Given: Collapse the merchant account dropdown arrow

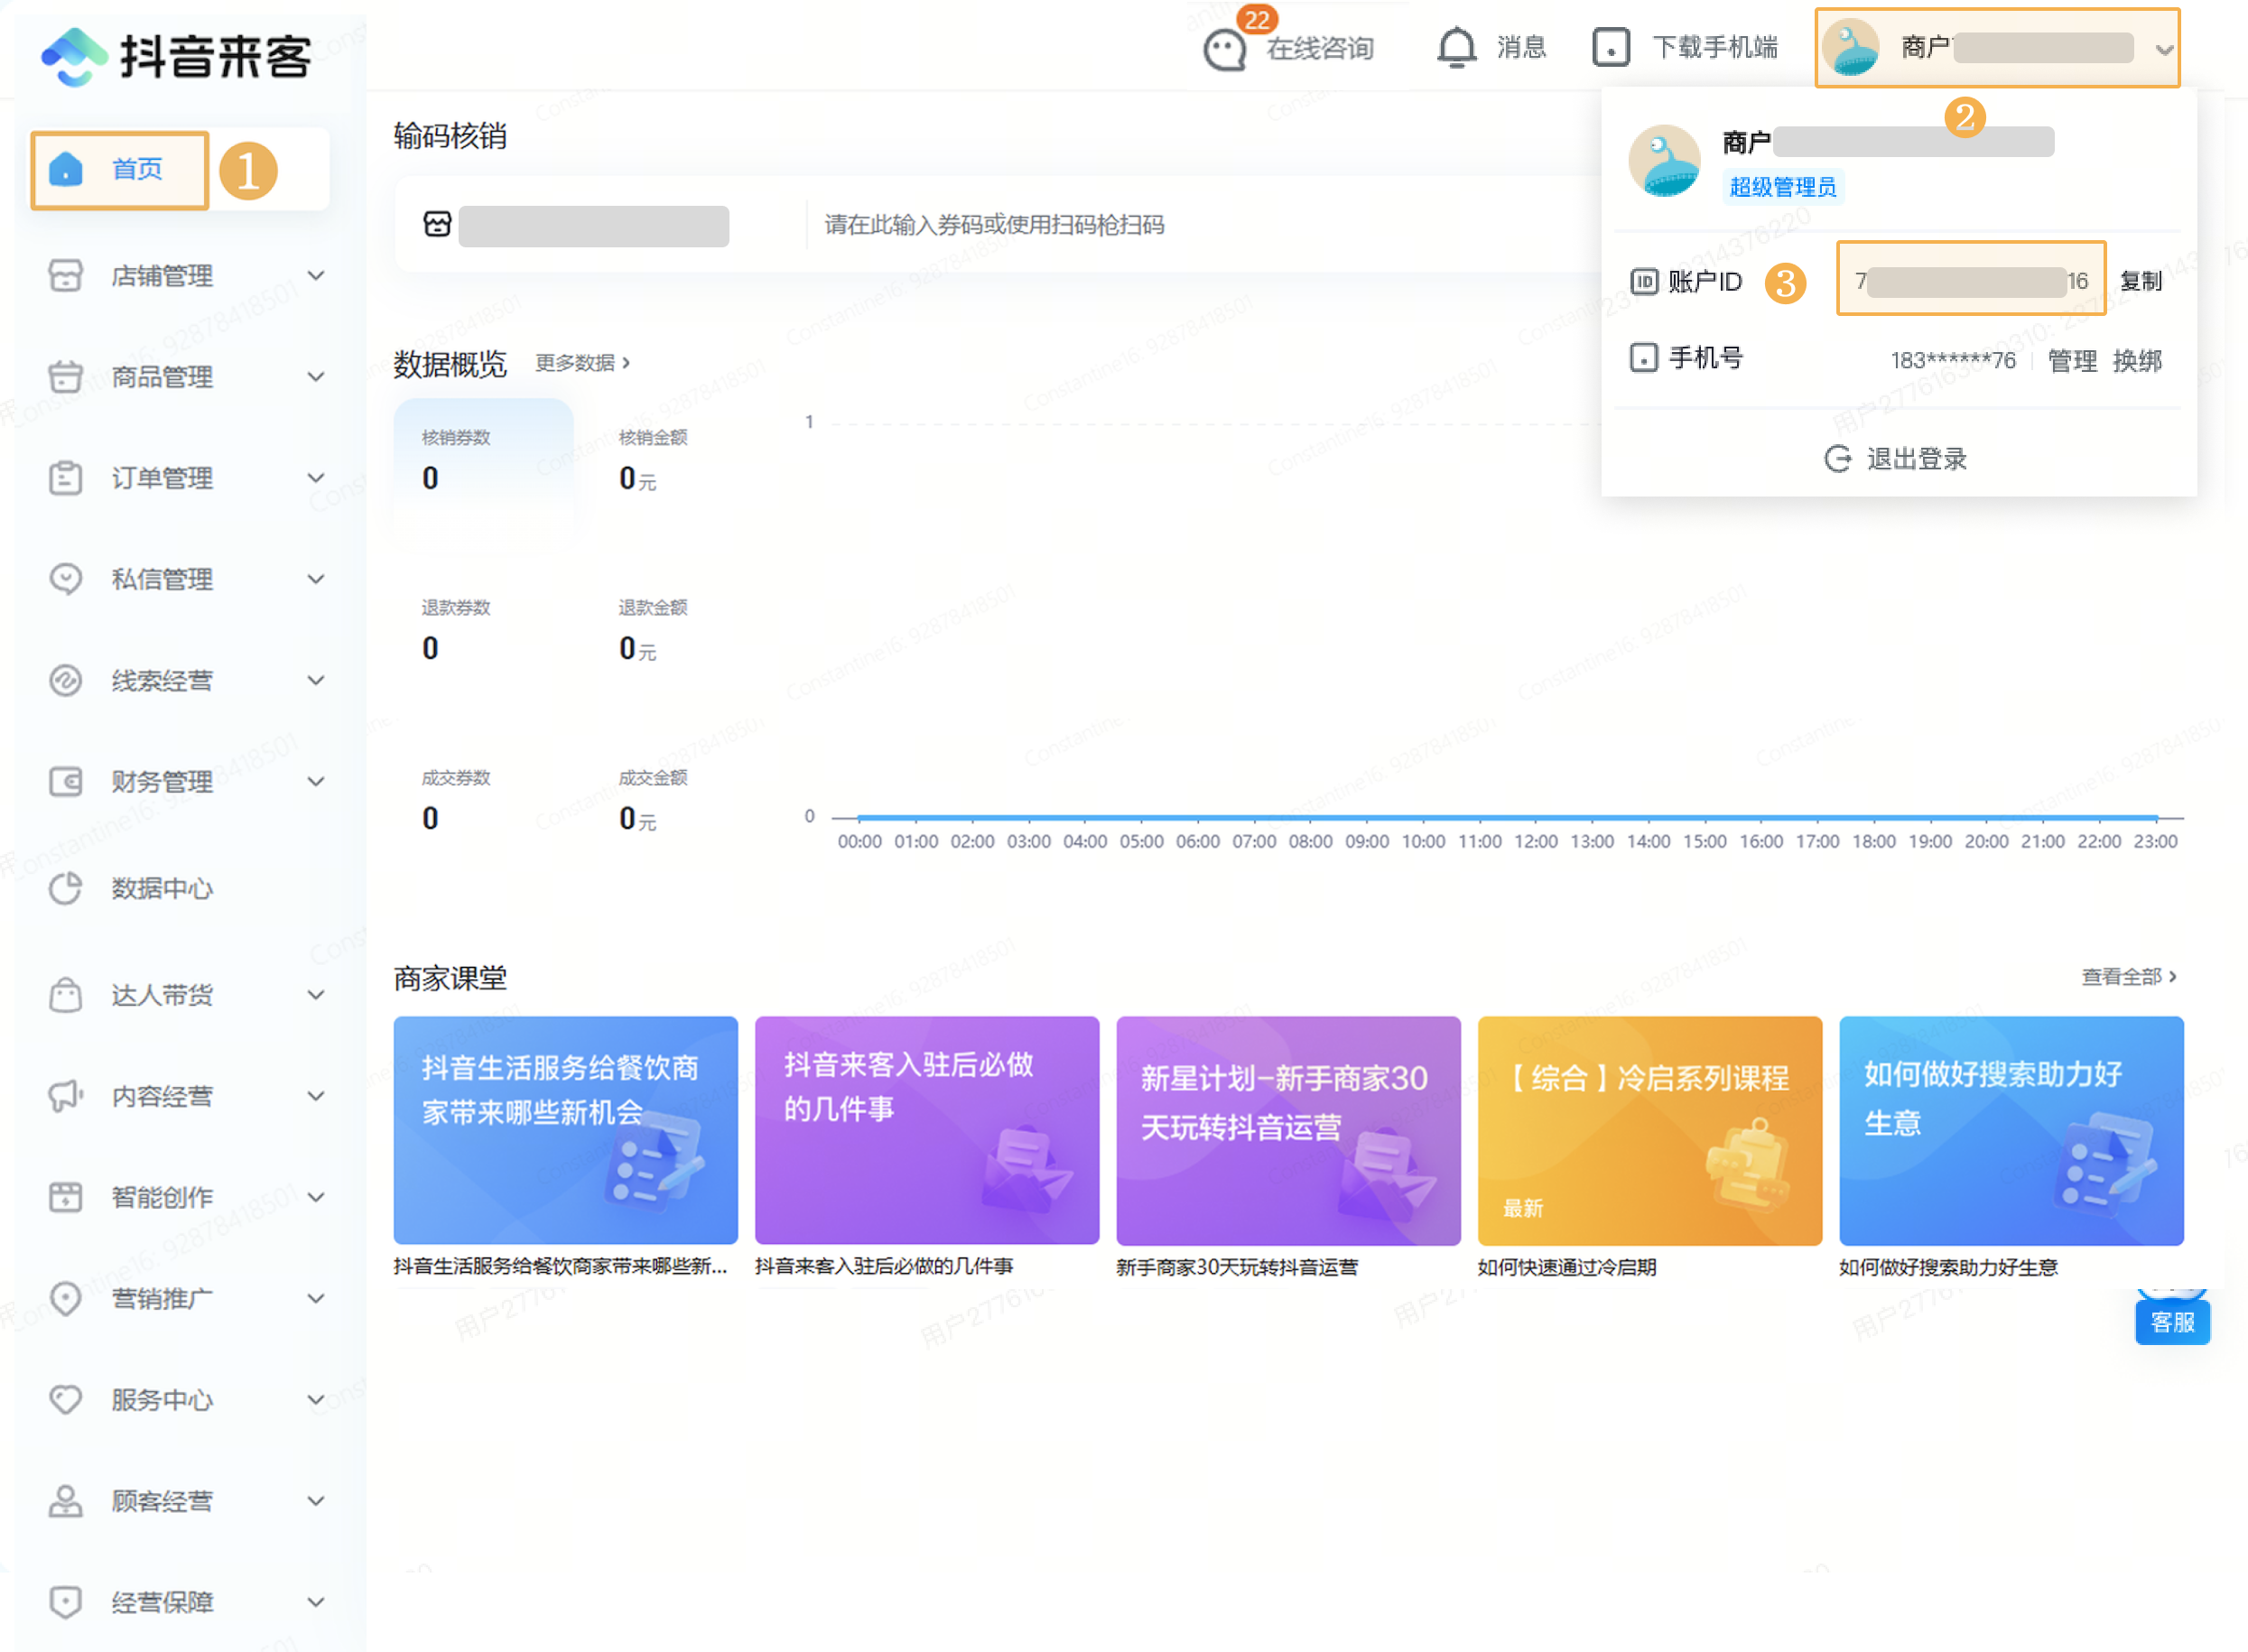Looking at the screenshot, I should (x=2164, y=49).
